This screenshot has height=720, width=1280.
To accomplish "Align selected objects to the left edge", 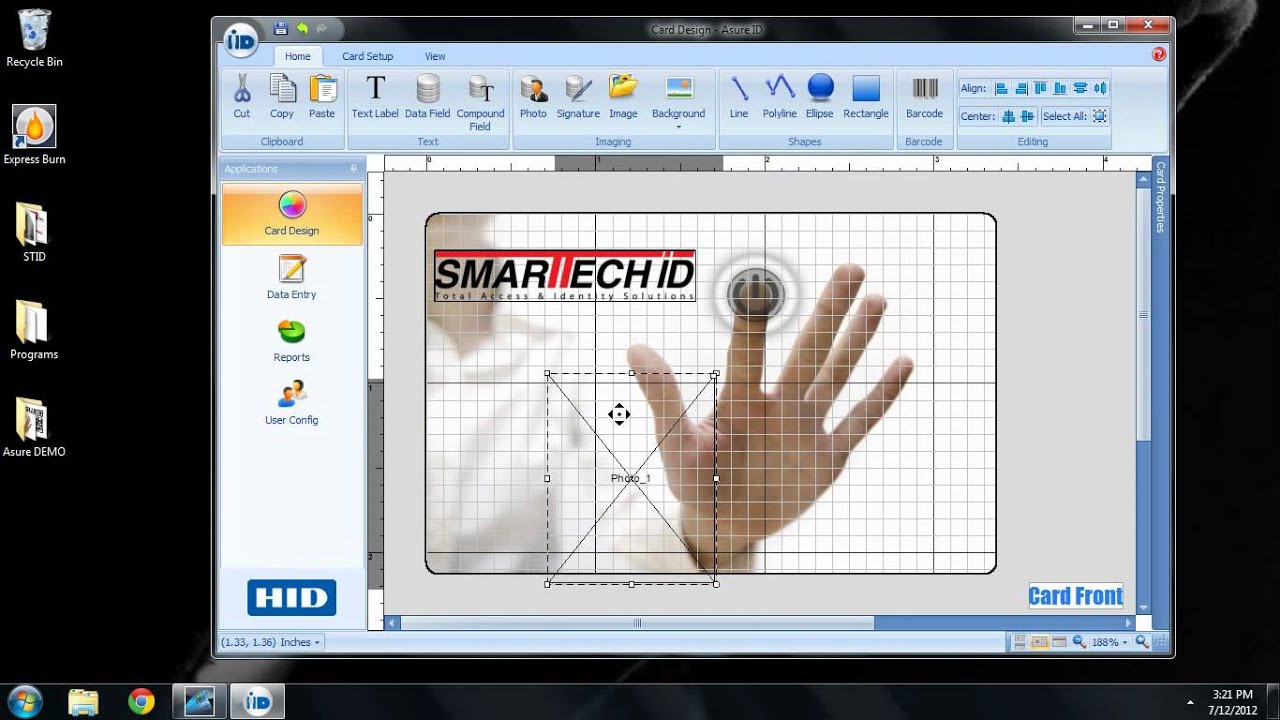I will click(1001, 88).
